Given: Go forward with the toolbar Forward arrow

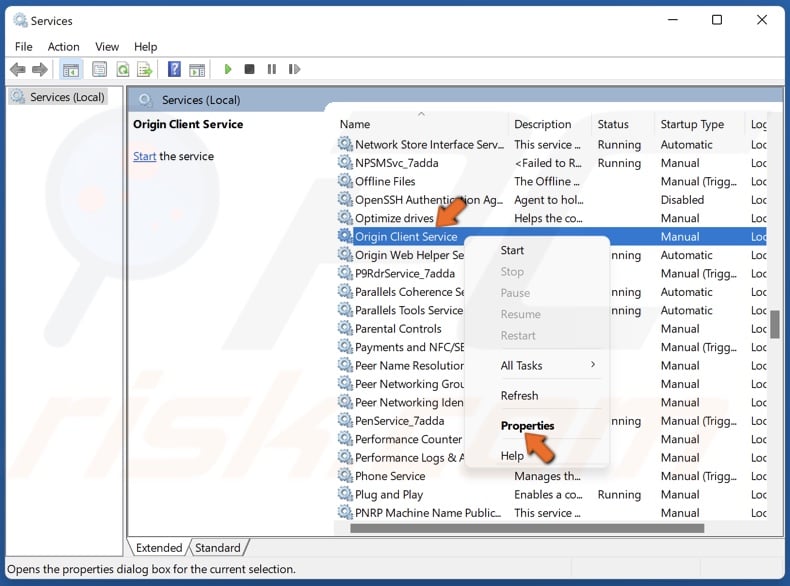Looking at the screenshot, I should click(40, 69).
